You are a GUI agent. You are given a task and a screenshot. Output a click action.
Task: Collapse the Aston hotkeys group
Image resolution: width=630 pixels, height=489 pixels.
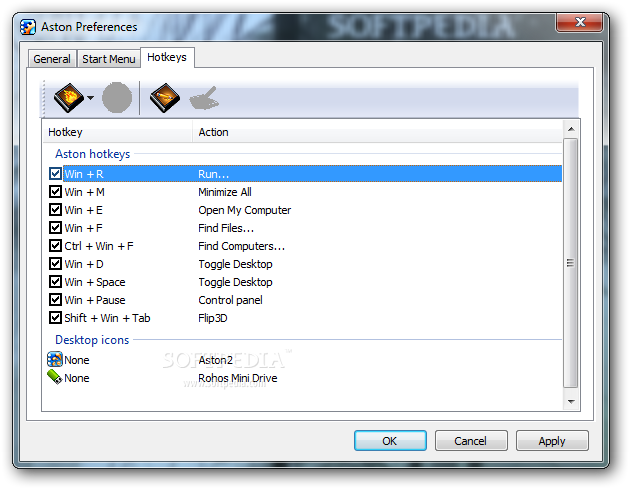pyautogui.click(x=92, y=154)
